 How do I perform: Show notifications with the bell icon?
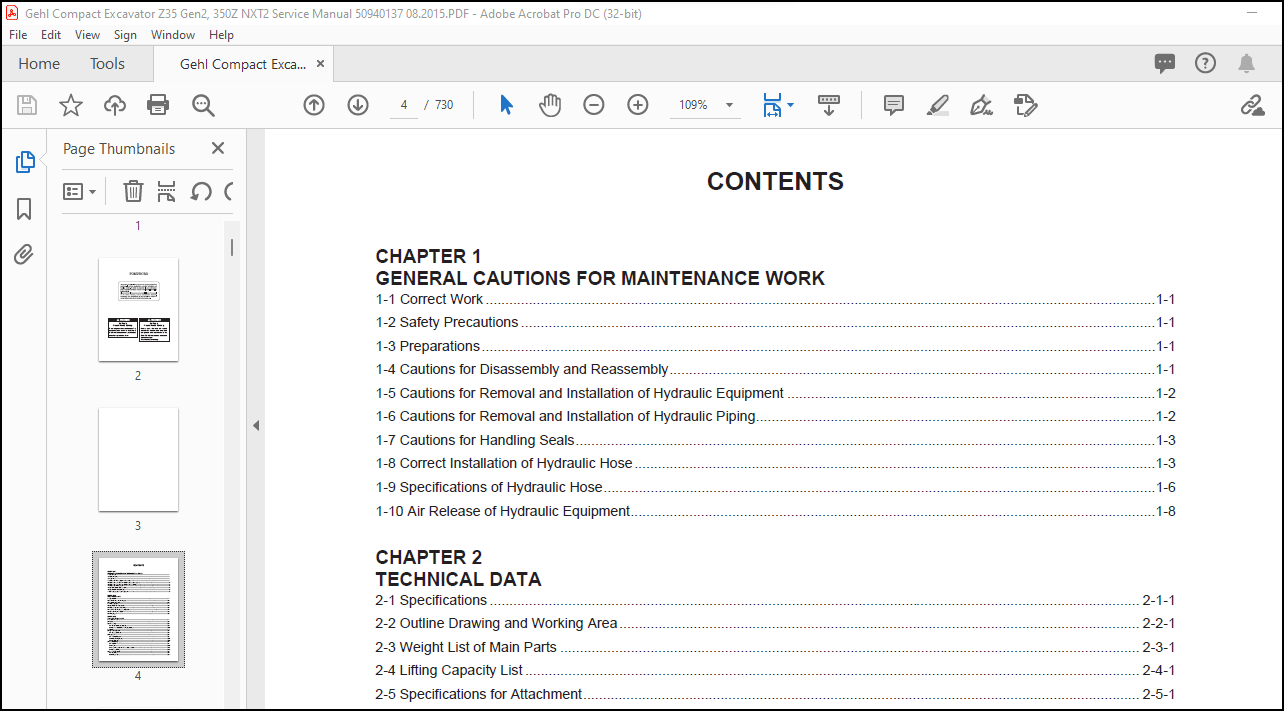coord(1246,63)
